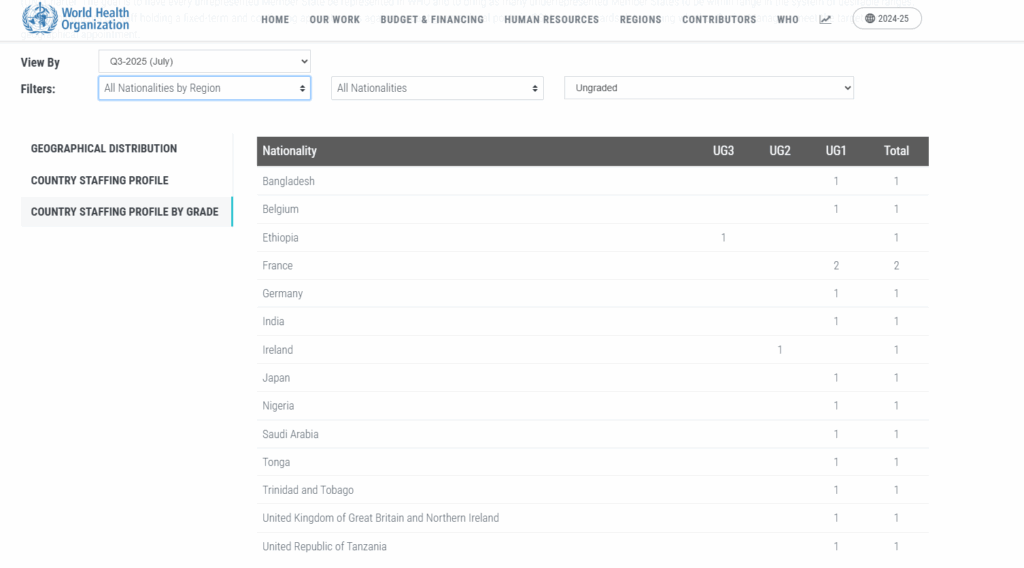Select the France row in the table
This screenshot has width=1024, height=568.
click(278, 266)
